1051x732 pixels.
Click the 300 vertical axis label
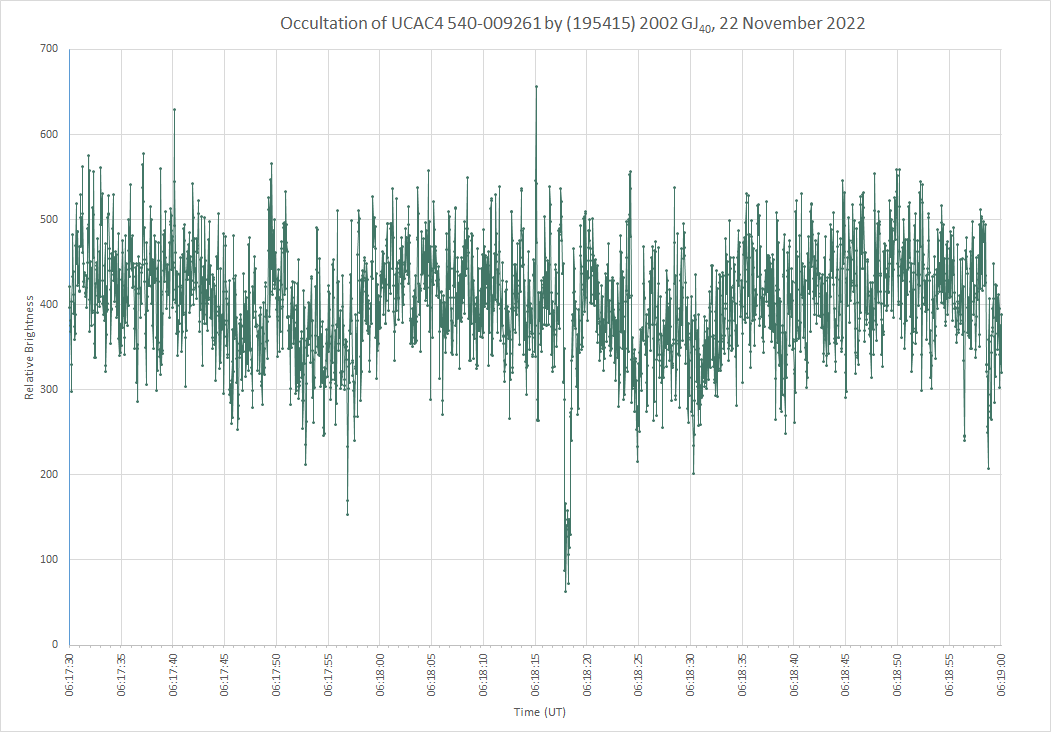(x=50, y=389)
